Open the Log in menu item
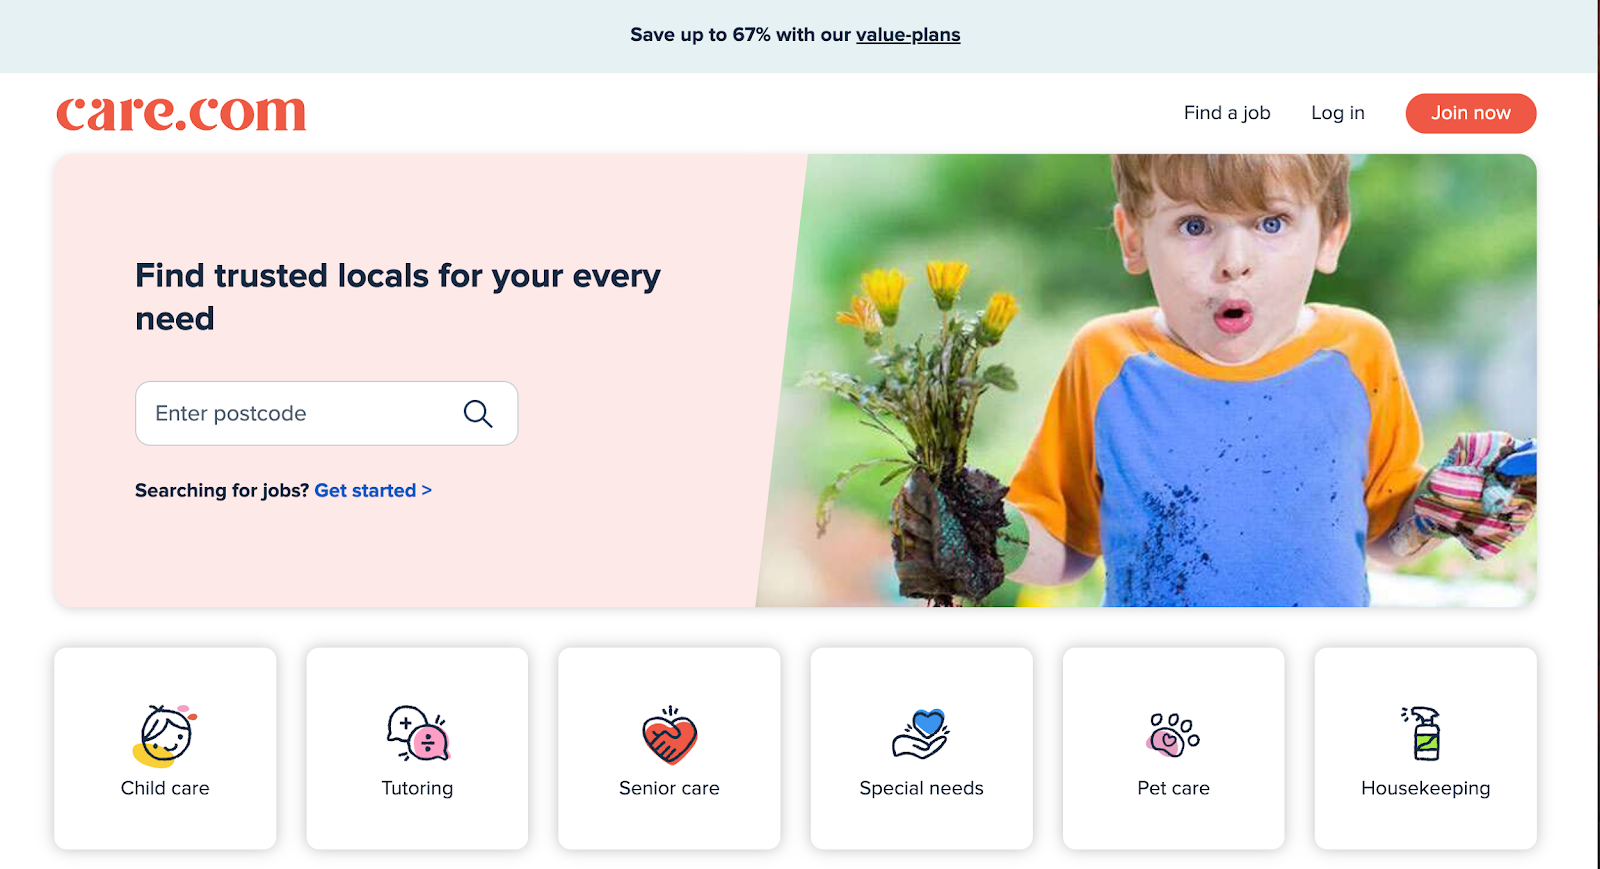Image resolution: width=1600 pixels, height=869 pixels. point(1338,113)
